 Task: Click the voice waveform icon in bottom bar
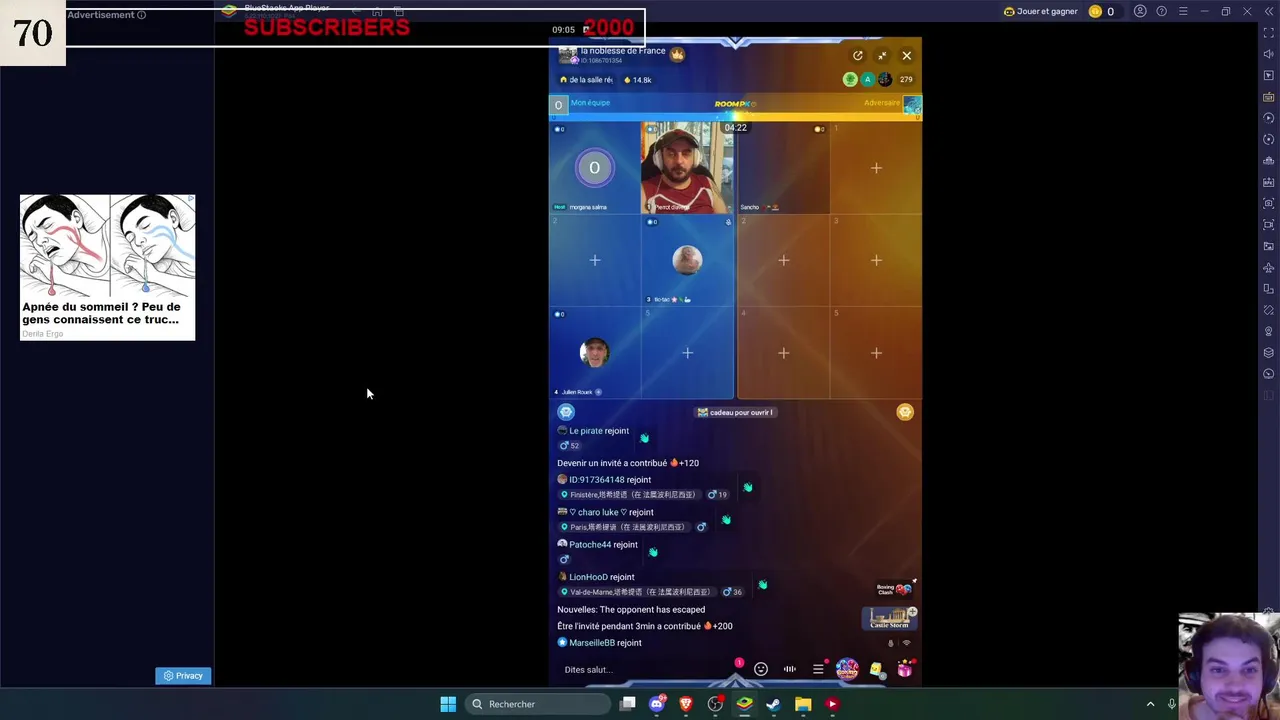(x=790, y=669)
